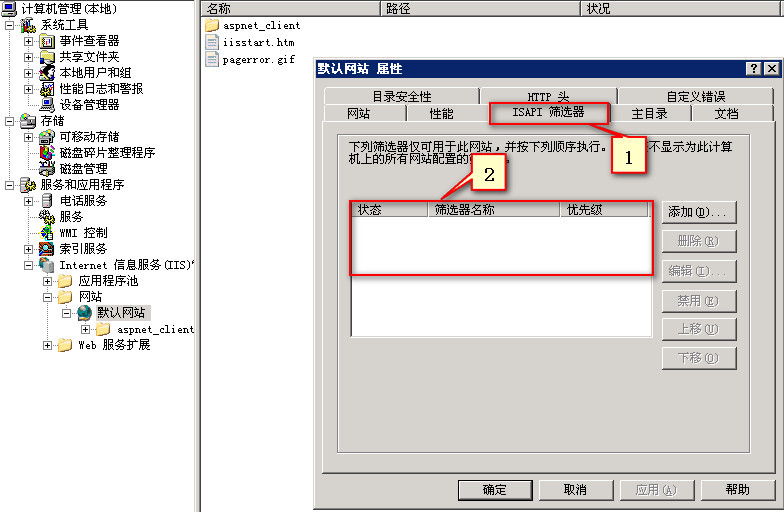Expand the 事件查看器 node
The width and height of the screenshot is (784, 512).
[x=28, y=41]
